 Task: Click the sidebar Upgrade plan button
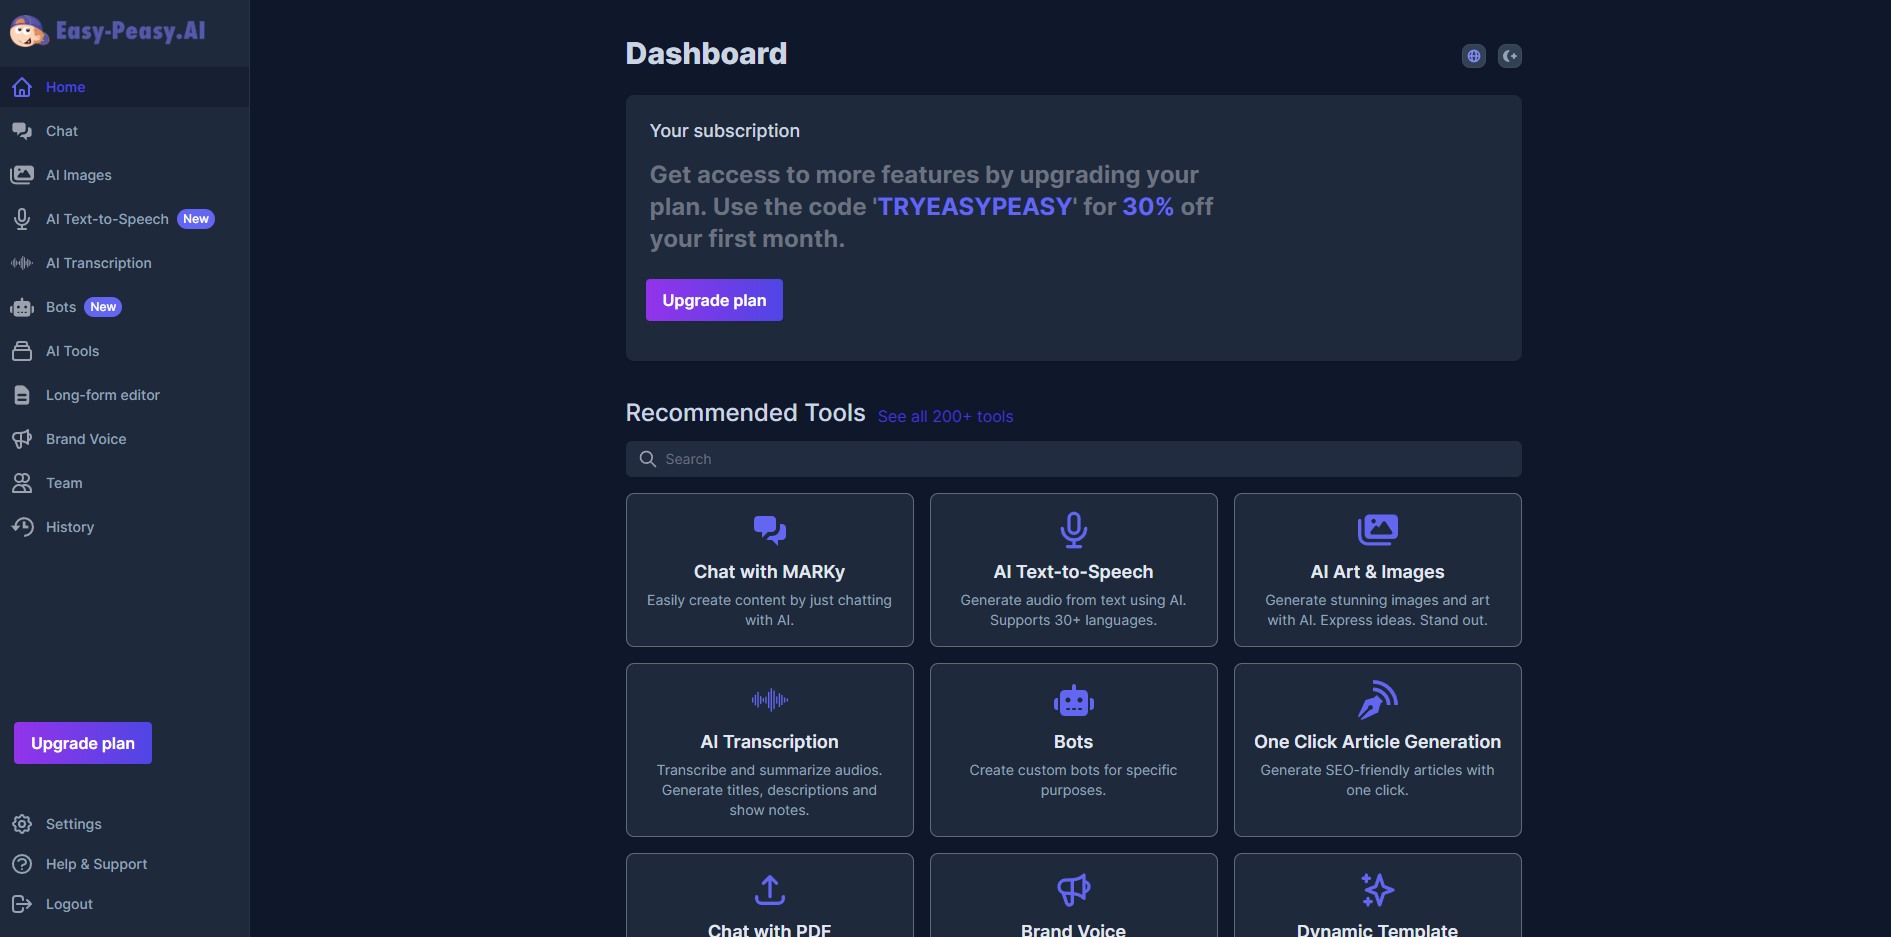click(83, 743)
